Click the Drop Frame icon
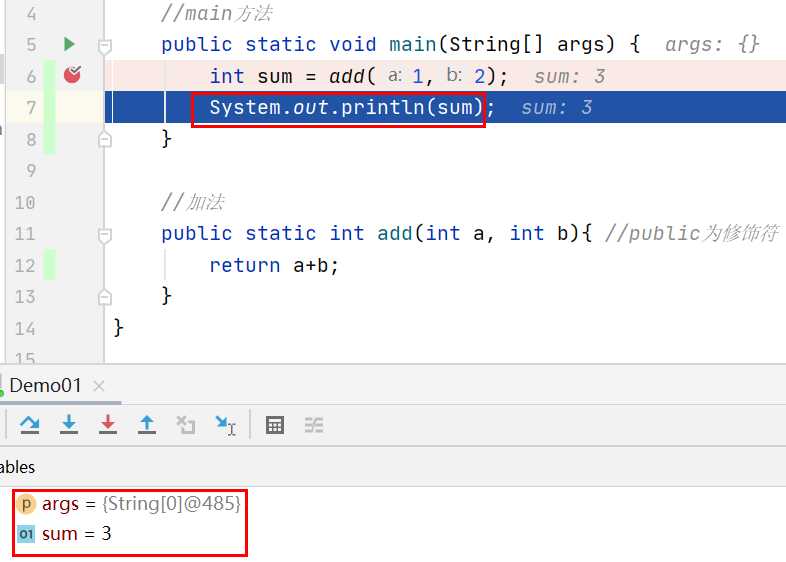Image resolution: width=786 pixels, height=562 pixels. tap(186, 425)
